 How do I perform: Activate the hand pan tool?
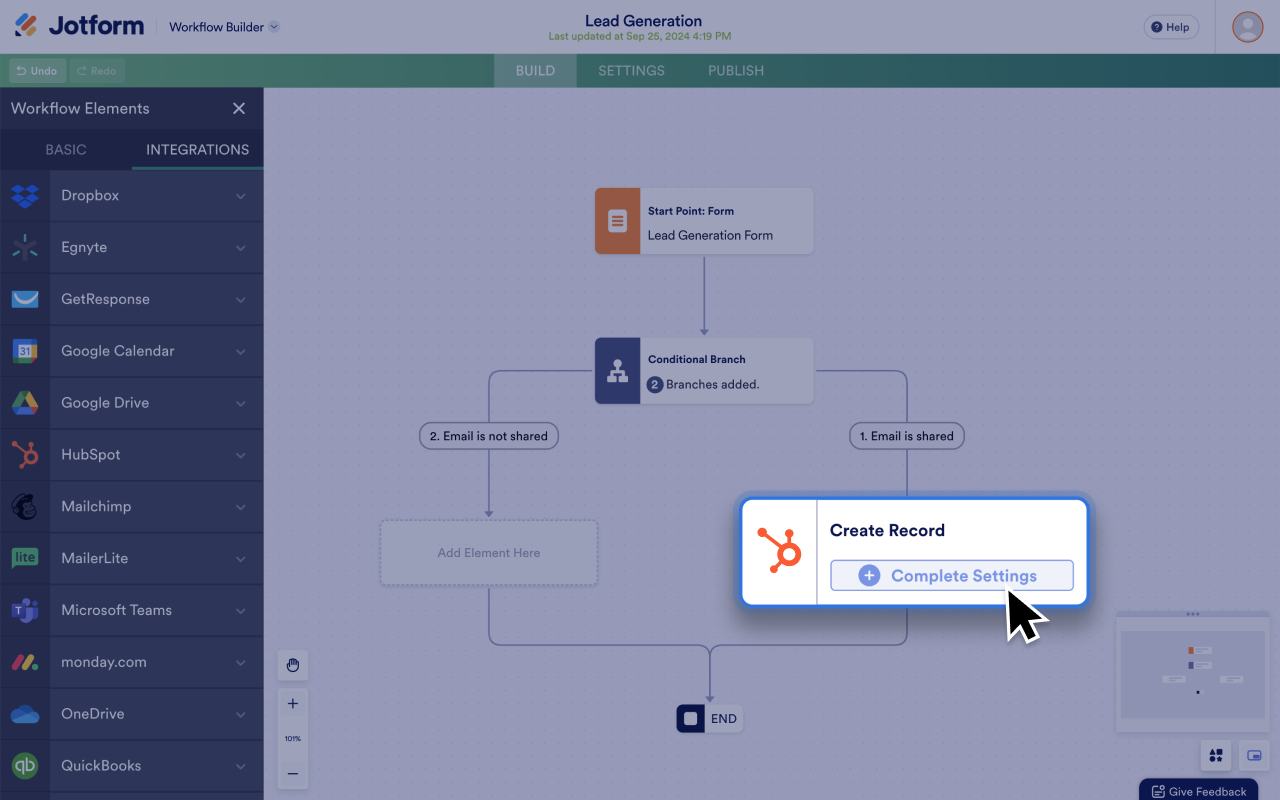pos(293,665)
